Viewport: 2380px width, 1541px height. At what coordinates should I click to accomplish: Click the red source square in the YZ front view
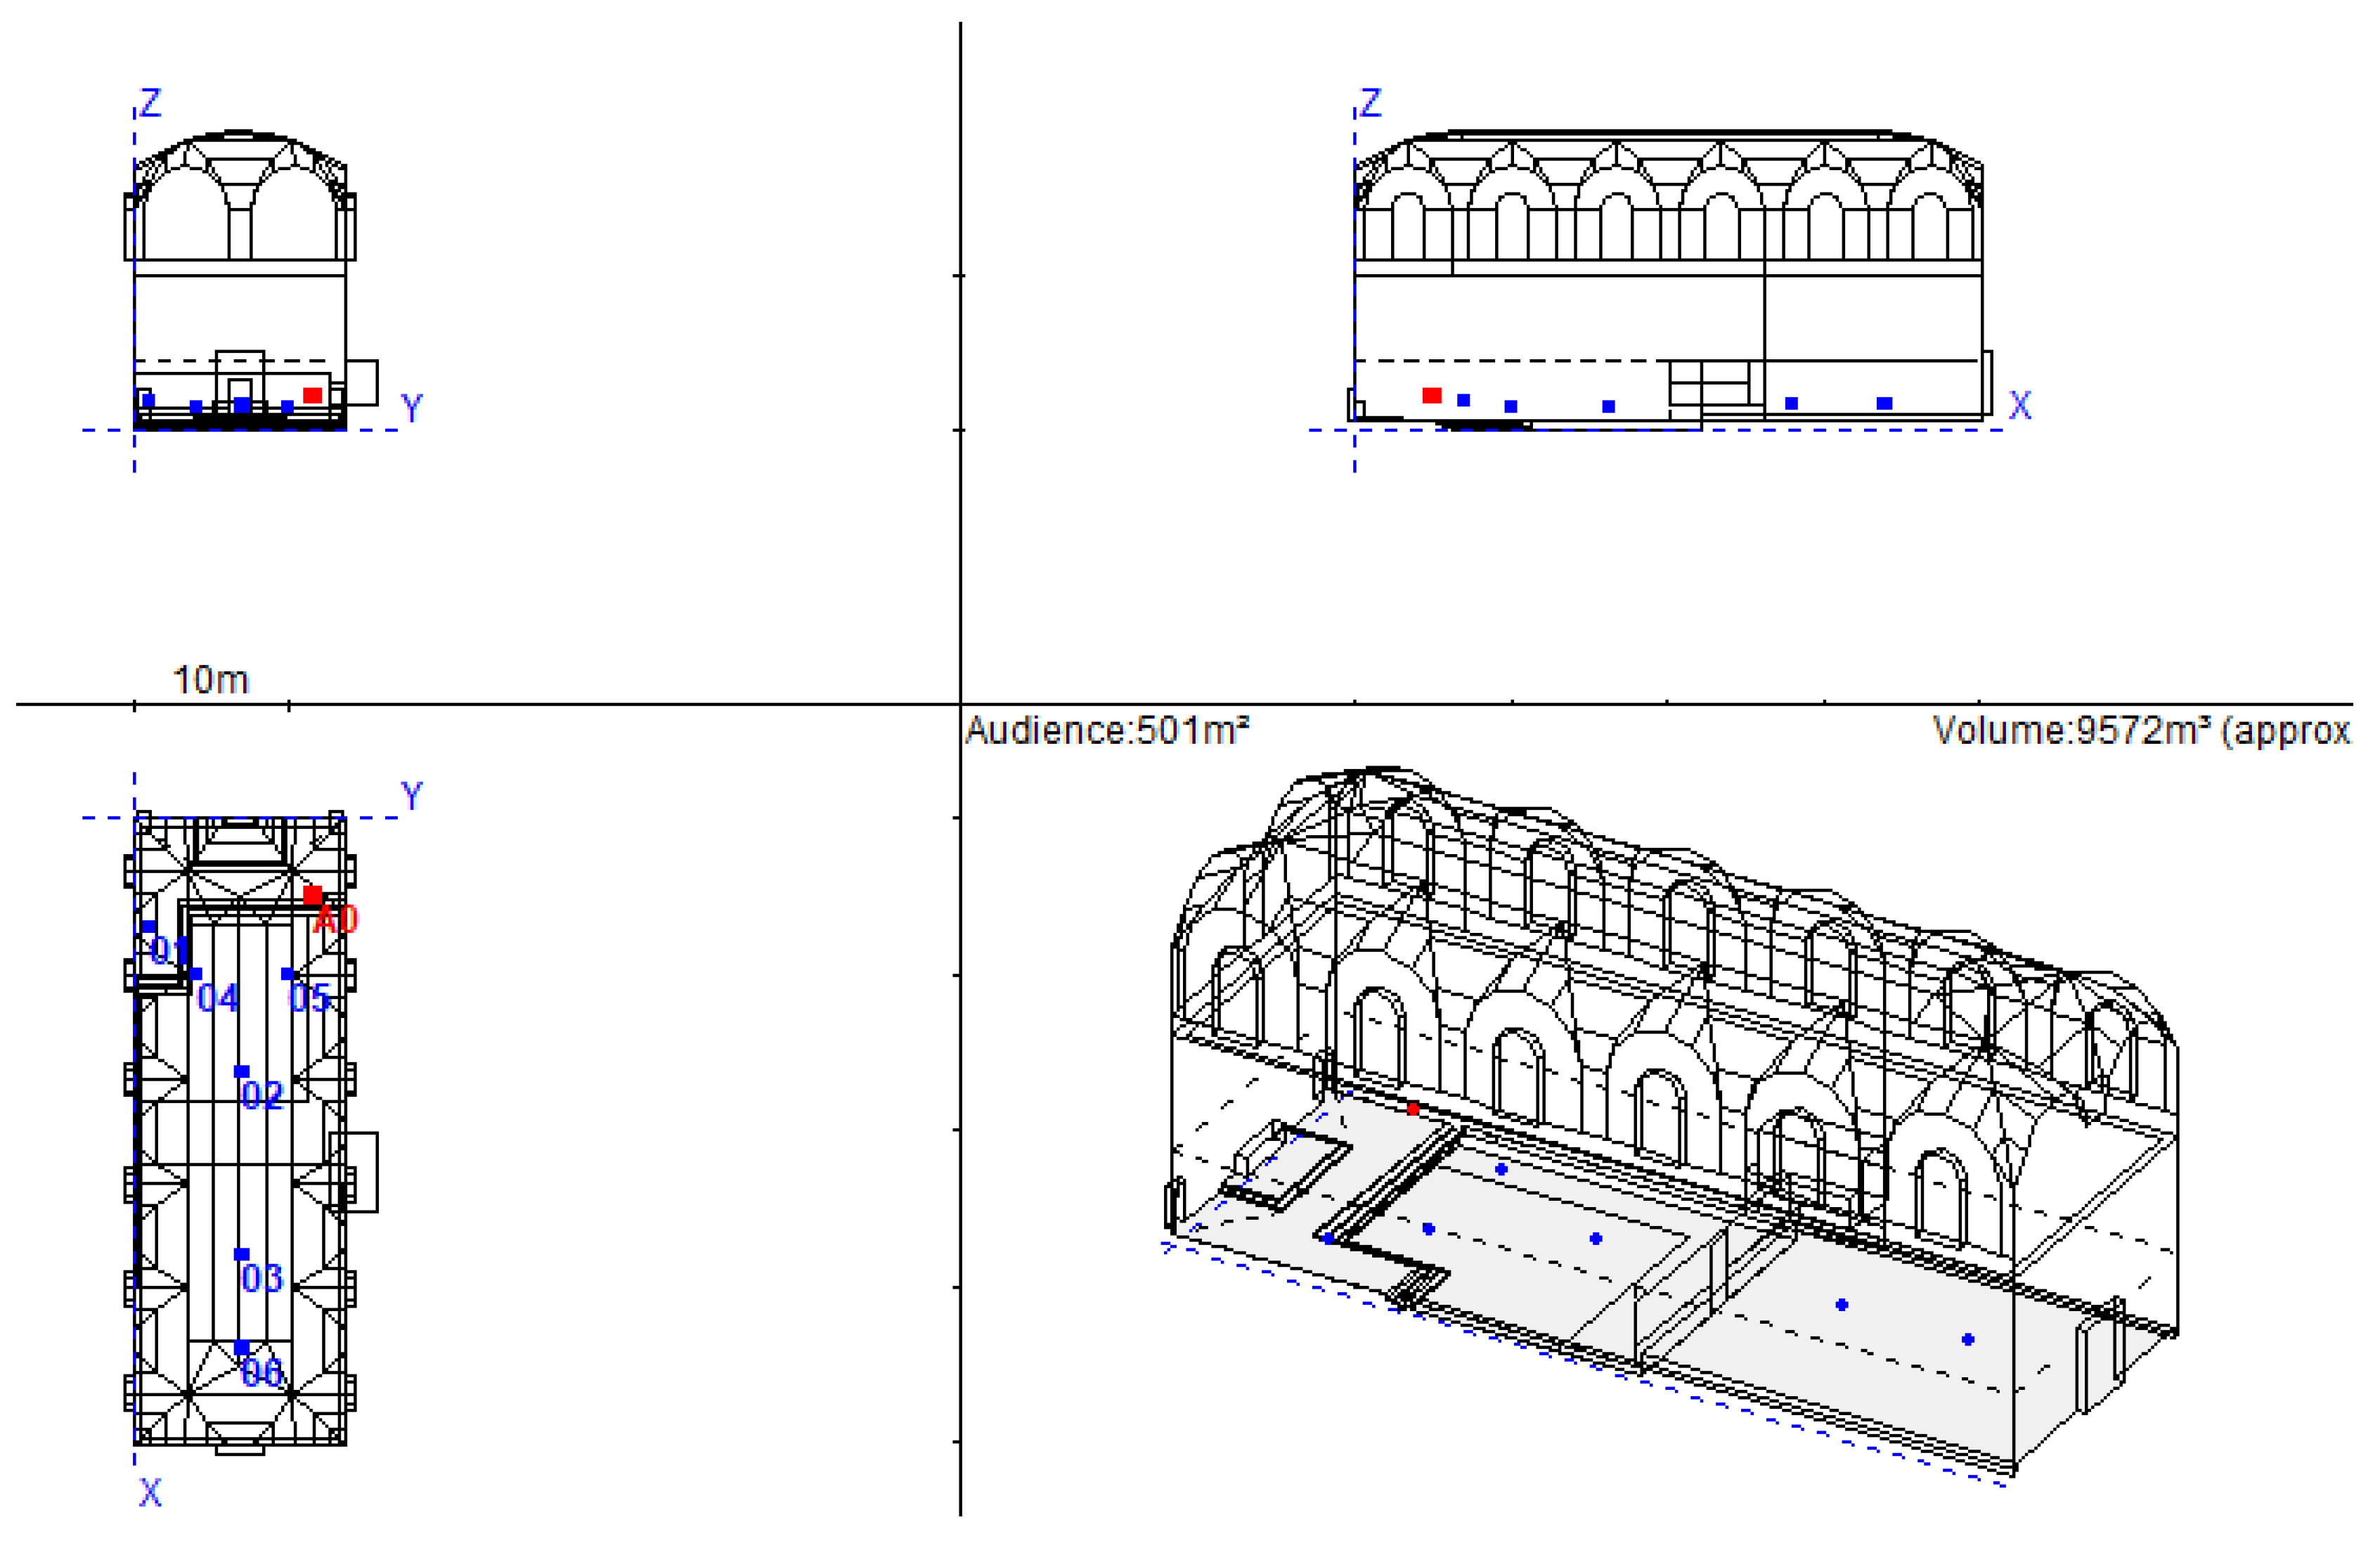click(312, 396)
